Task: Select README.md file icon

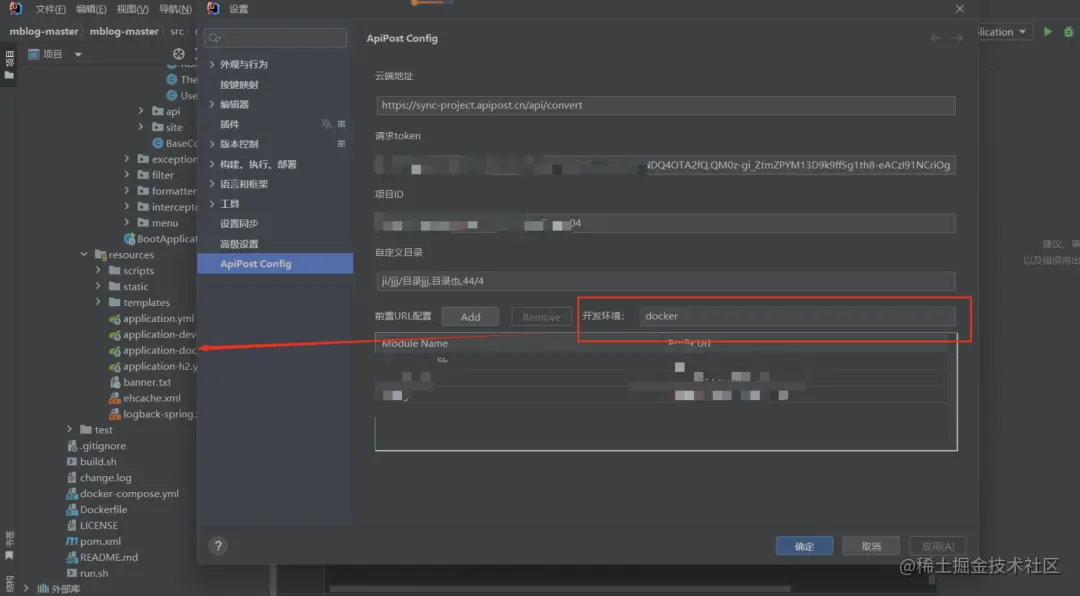Action: (x=72, y=557)
